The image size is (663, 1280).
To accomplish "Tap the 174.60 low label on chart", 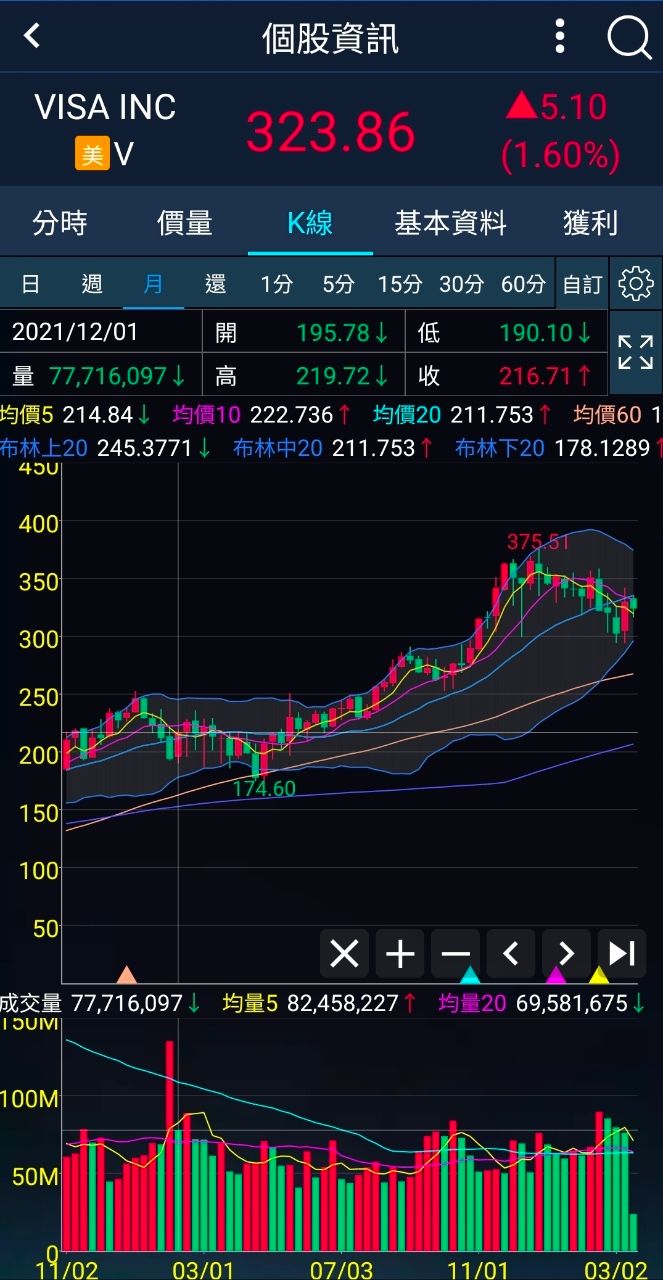I will (264, 788).
